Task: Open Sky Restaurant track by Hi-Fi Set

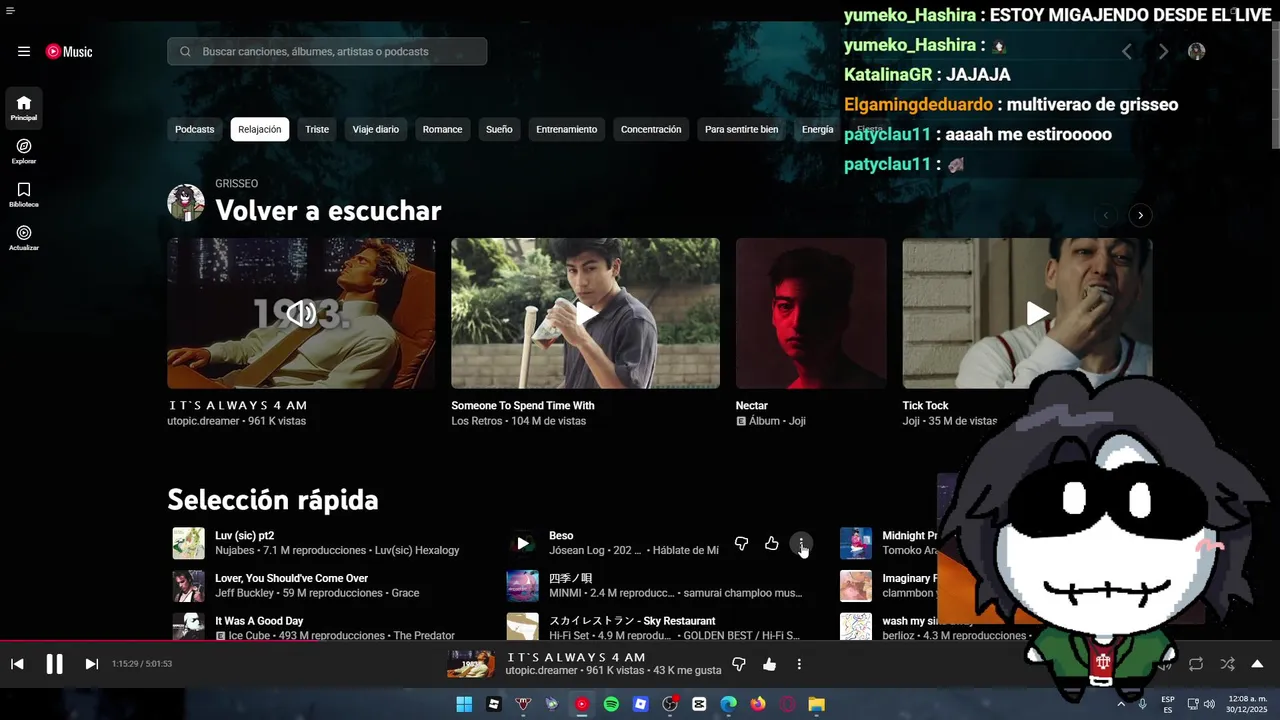Action: click(x=632, y=621)
